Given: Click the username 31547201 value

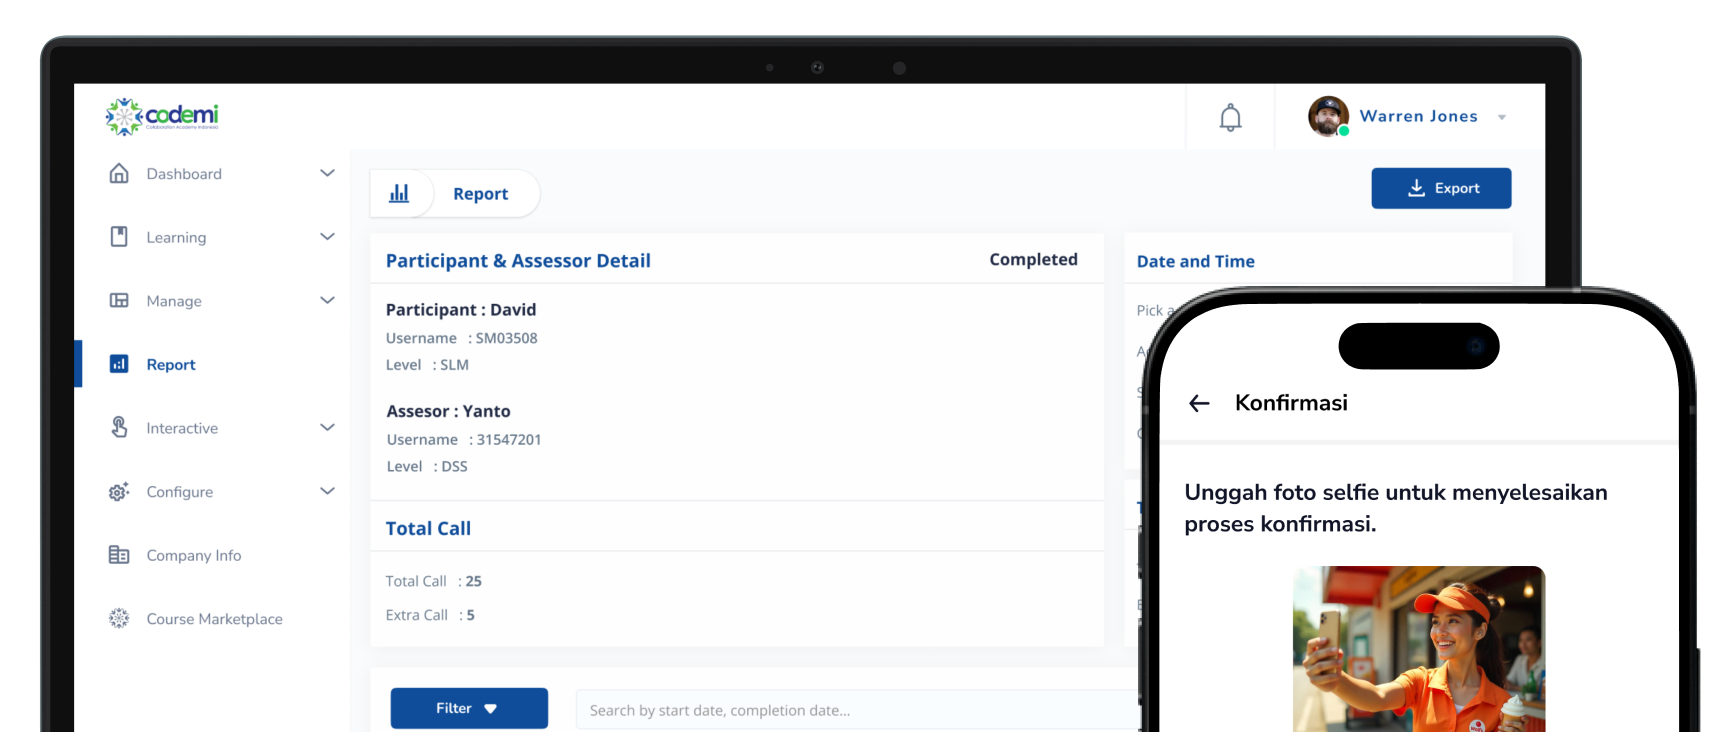Looking at the screenshot, I should pyautogui.click(x=509, y=439).
